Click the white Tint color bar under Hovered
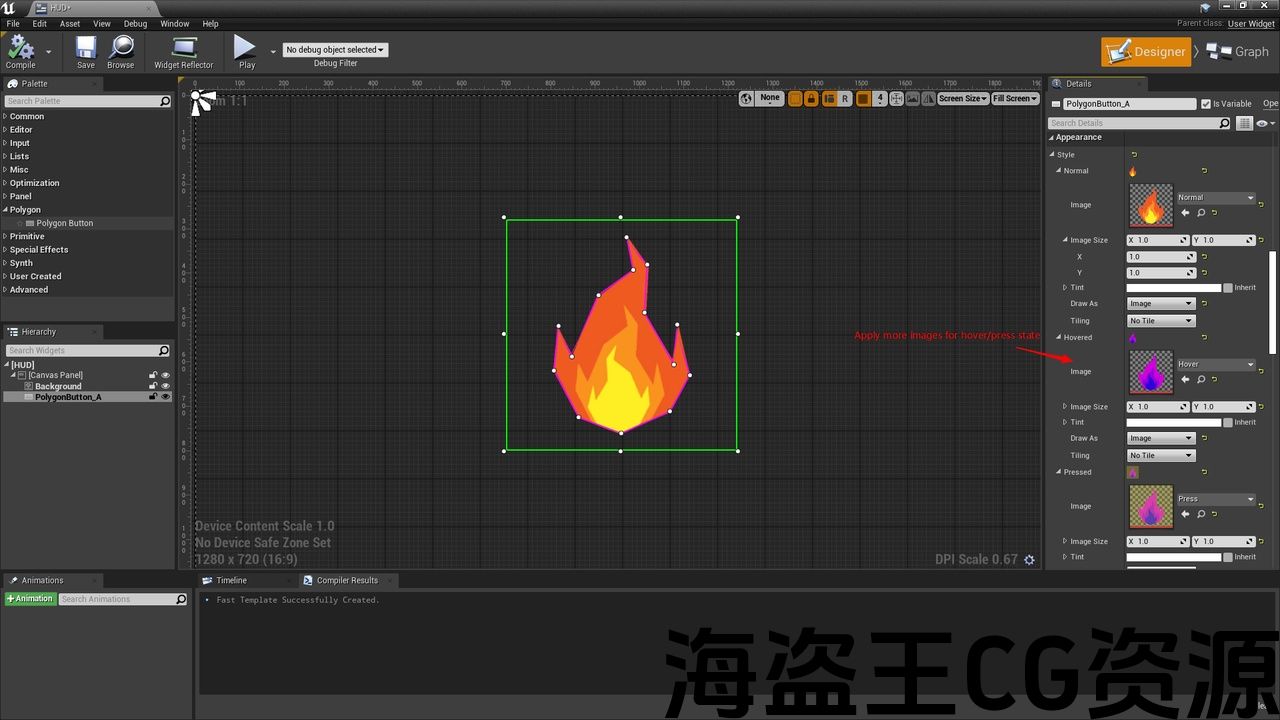Screen dimensions: 1280x720 pyautogui.click(x=1174, y=422)
